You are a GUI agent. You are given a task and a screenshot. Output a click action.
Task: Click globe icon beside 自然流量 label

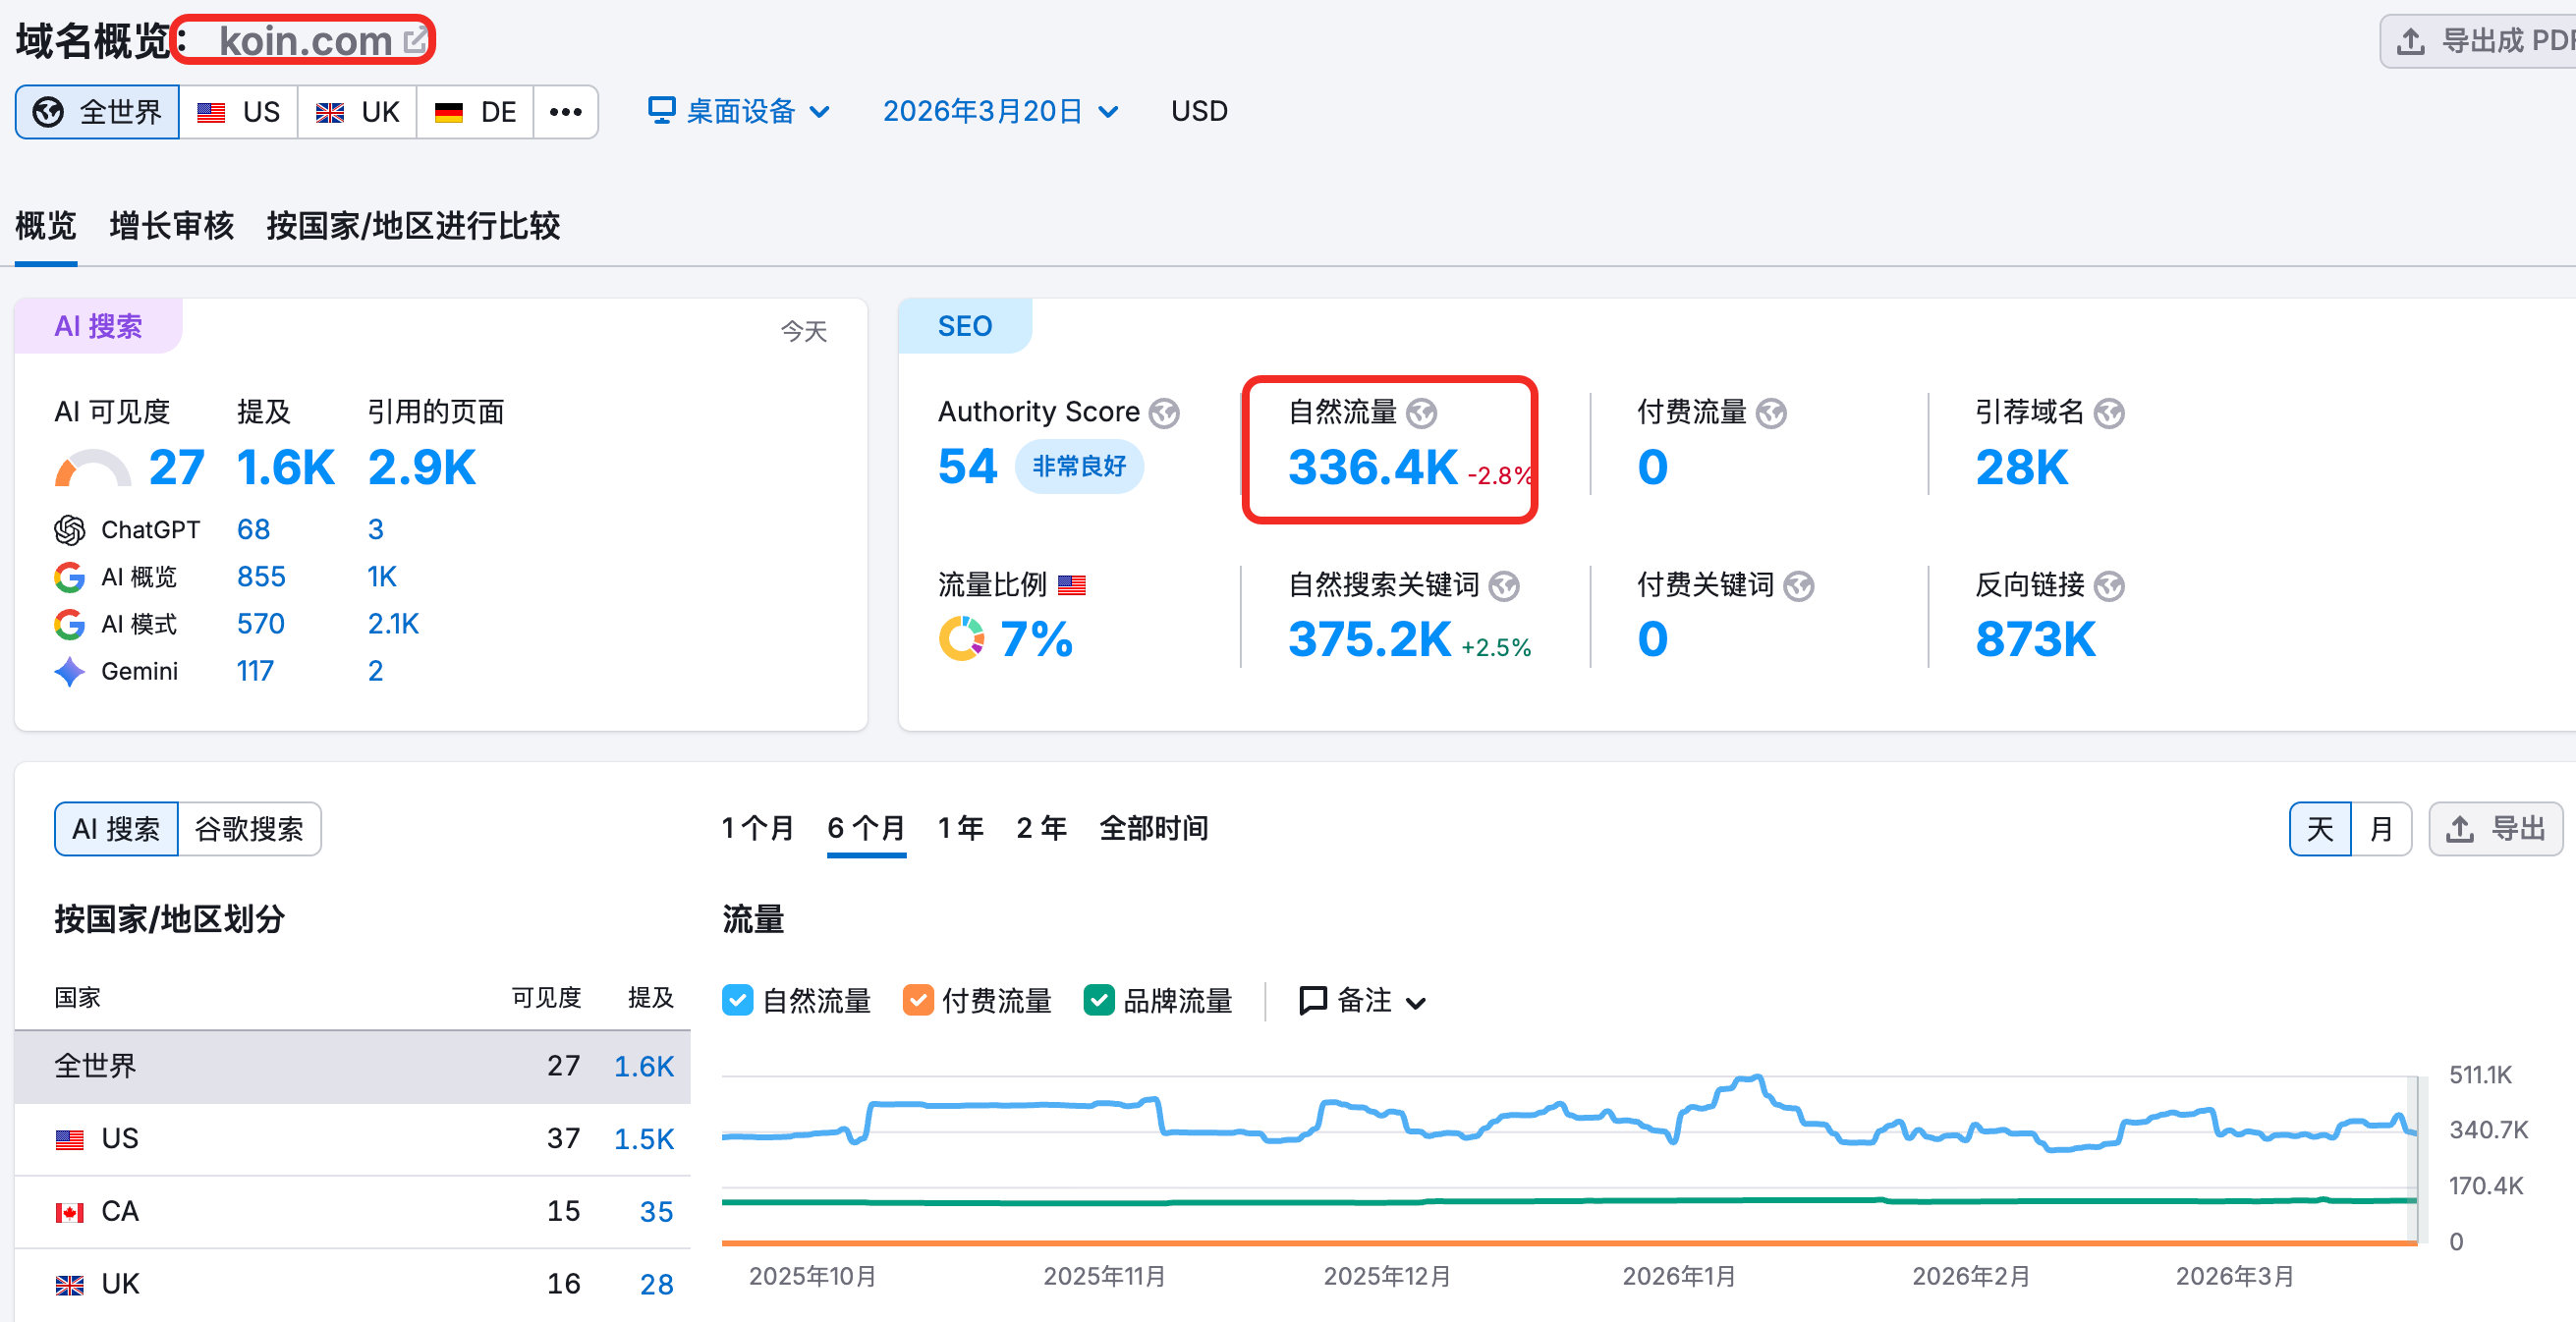(x=1421, y=413)
